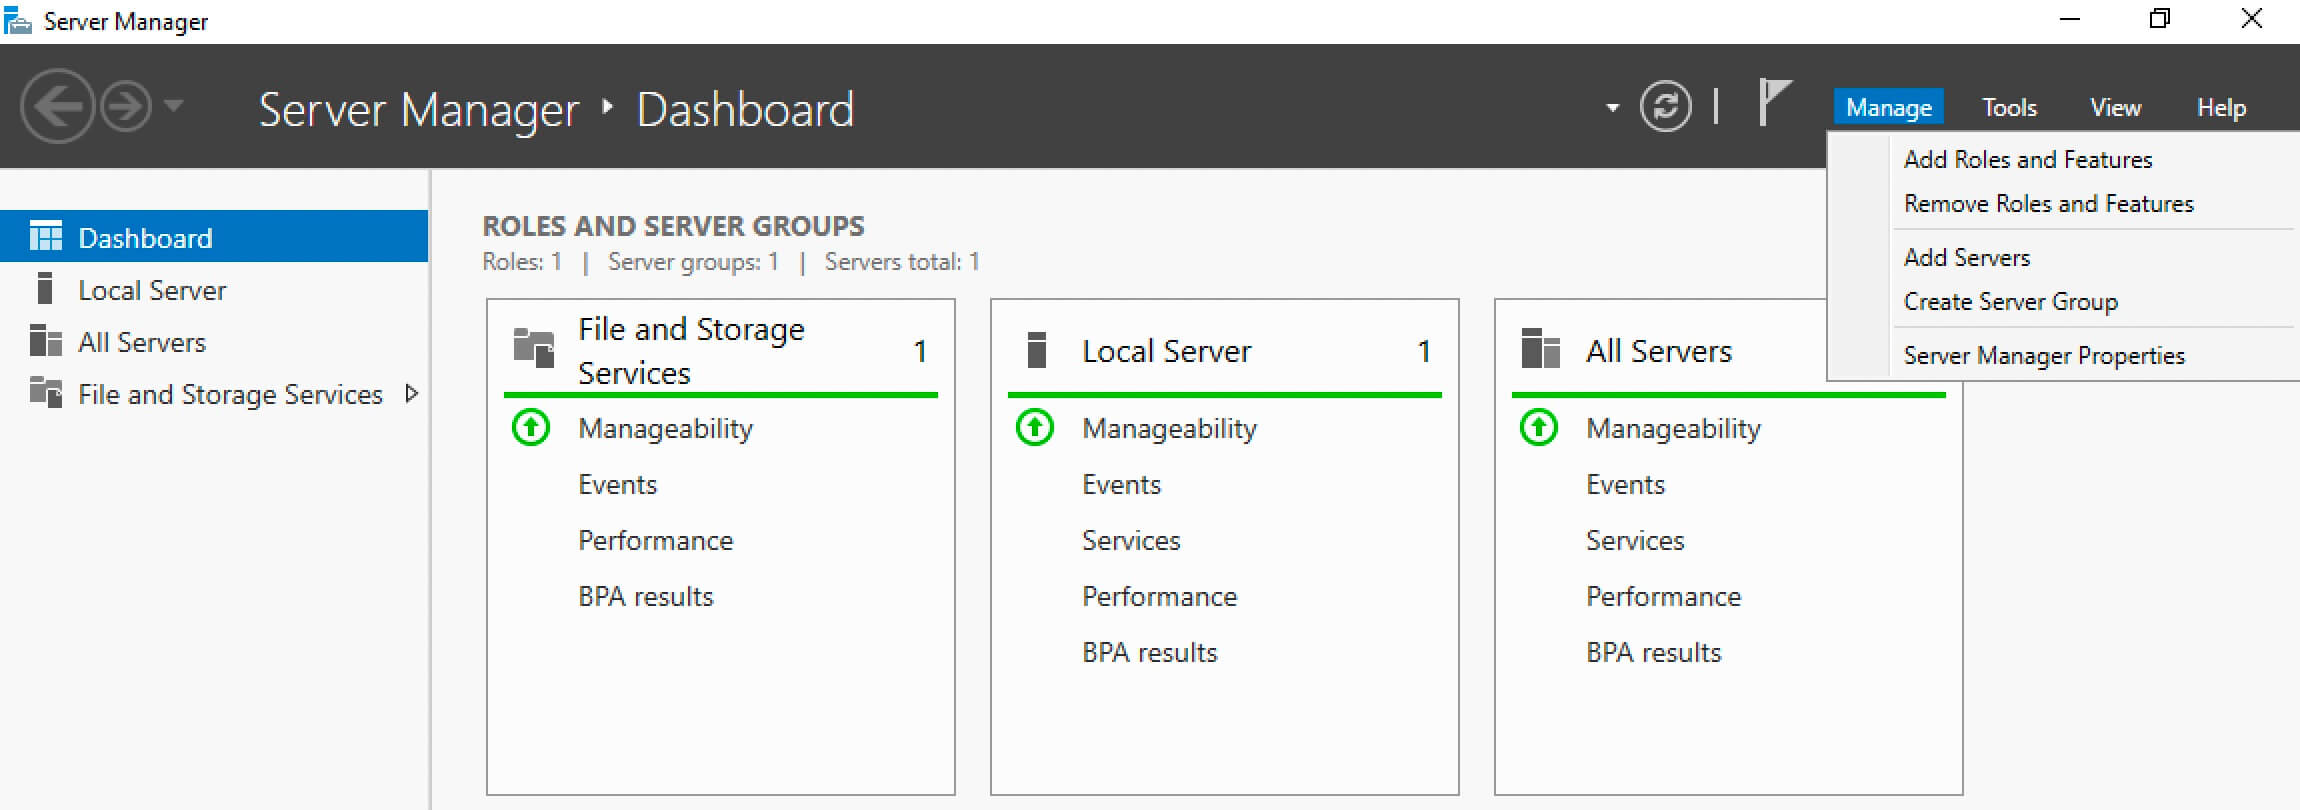This screenshot has height=810, width=2300.
Task: Open Manageability in All Servers tile
Action: point(1673,429)
